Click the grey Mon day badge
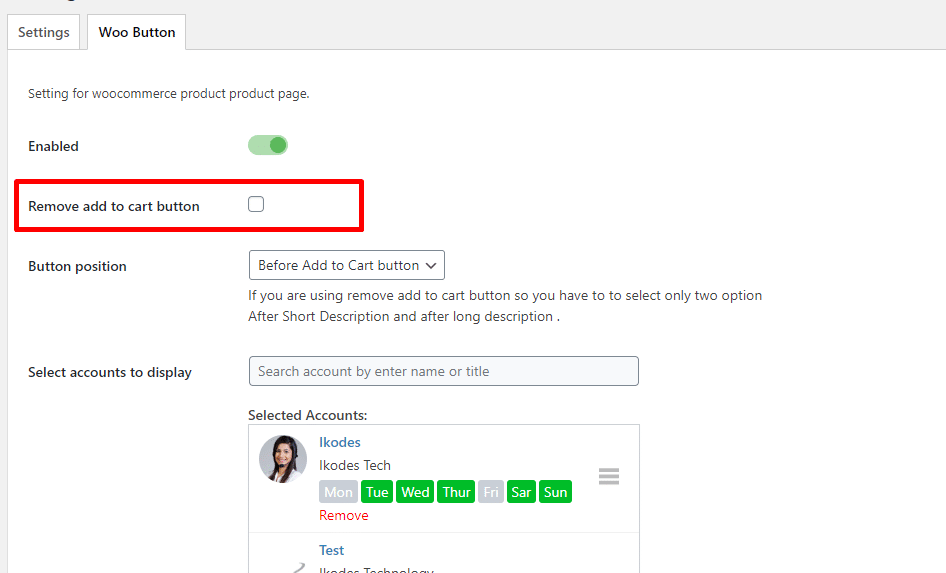The height and width of the screenshot is (573, 946). 338,492
